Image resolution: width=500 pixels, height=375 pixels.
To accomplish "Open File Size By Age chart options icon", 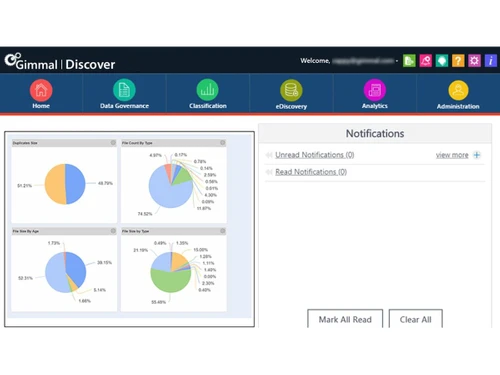I will (x=113, y=231).
